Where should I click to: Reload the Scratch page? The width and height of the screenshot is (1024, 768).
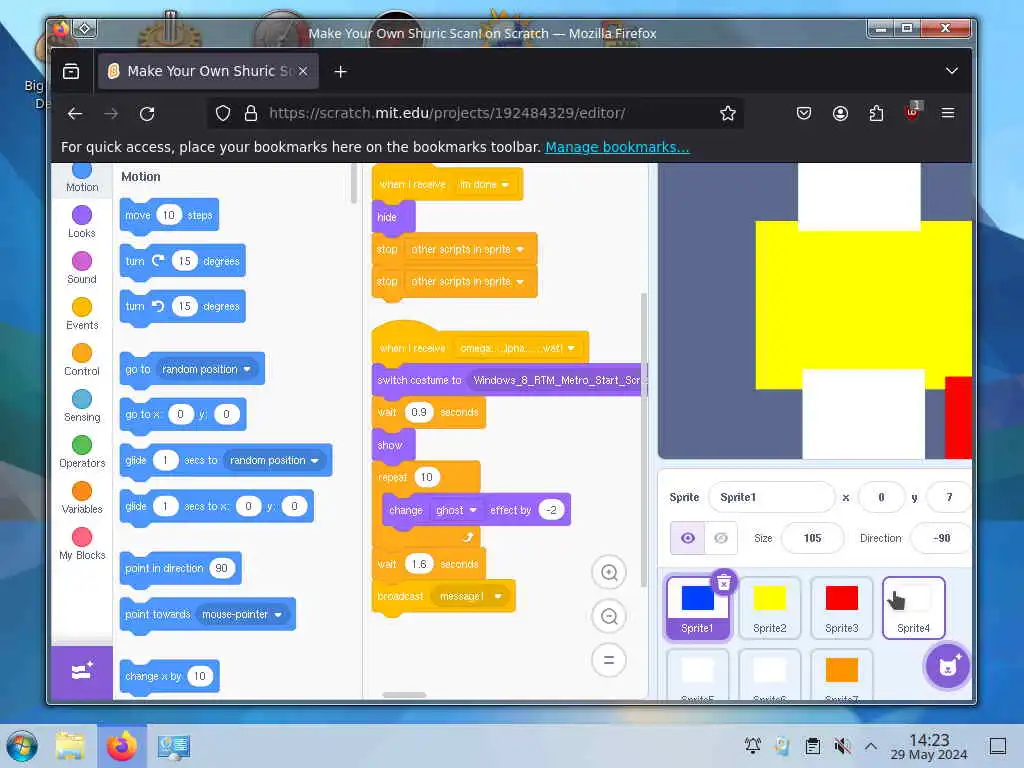tap(147, 114)
